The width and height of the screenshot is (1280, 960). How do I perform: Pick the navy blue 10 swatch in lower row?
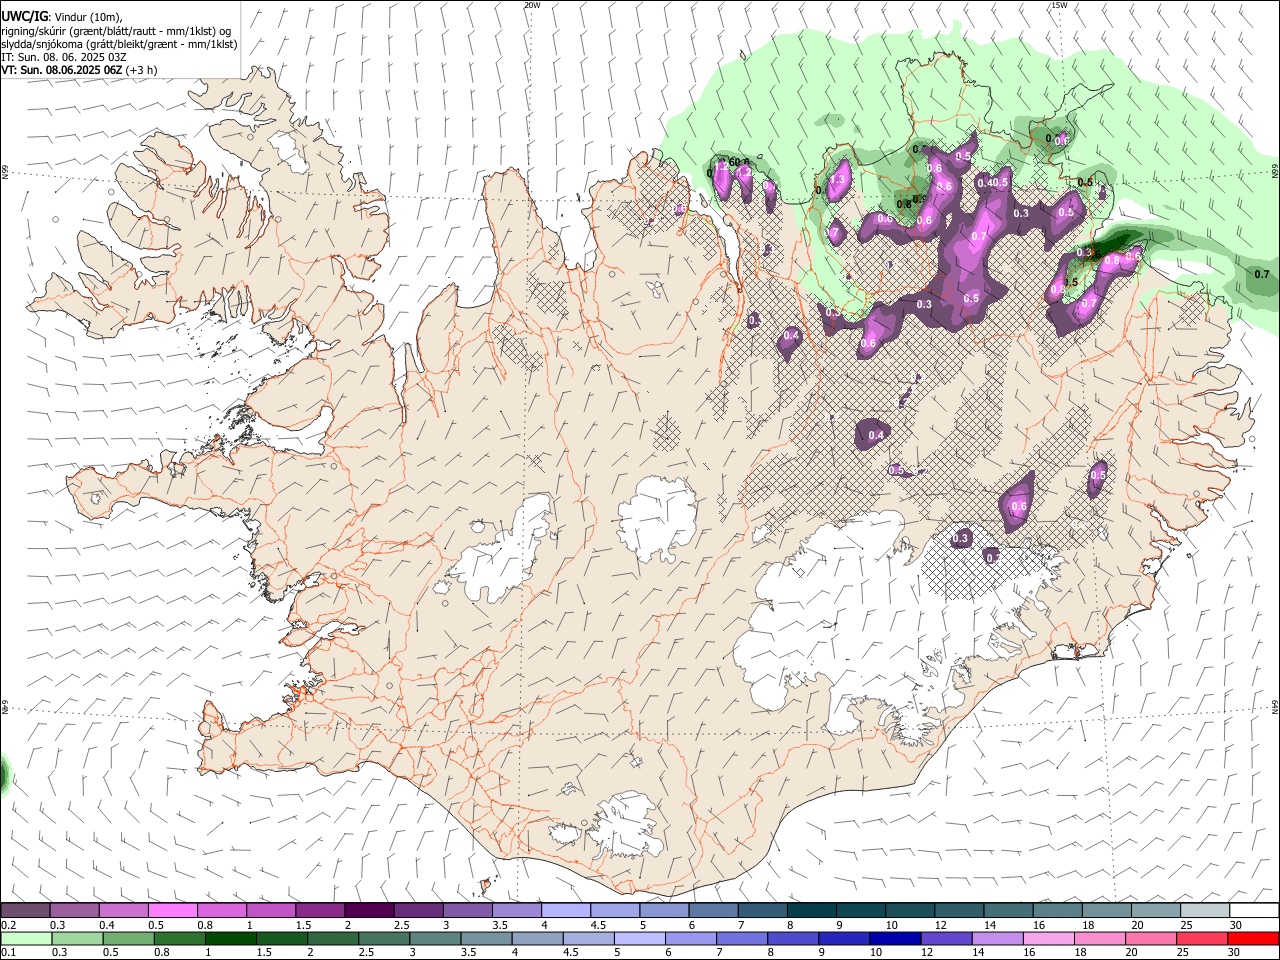tap(896, 938)
